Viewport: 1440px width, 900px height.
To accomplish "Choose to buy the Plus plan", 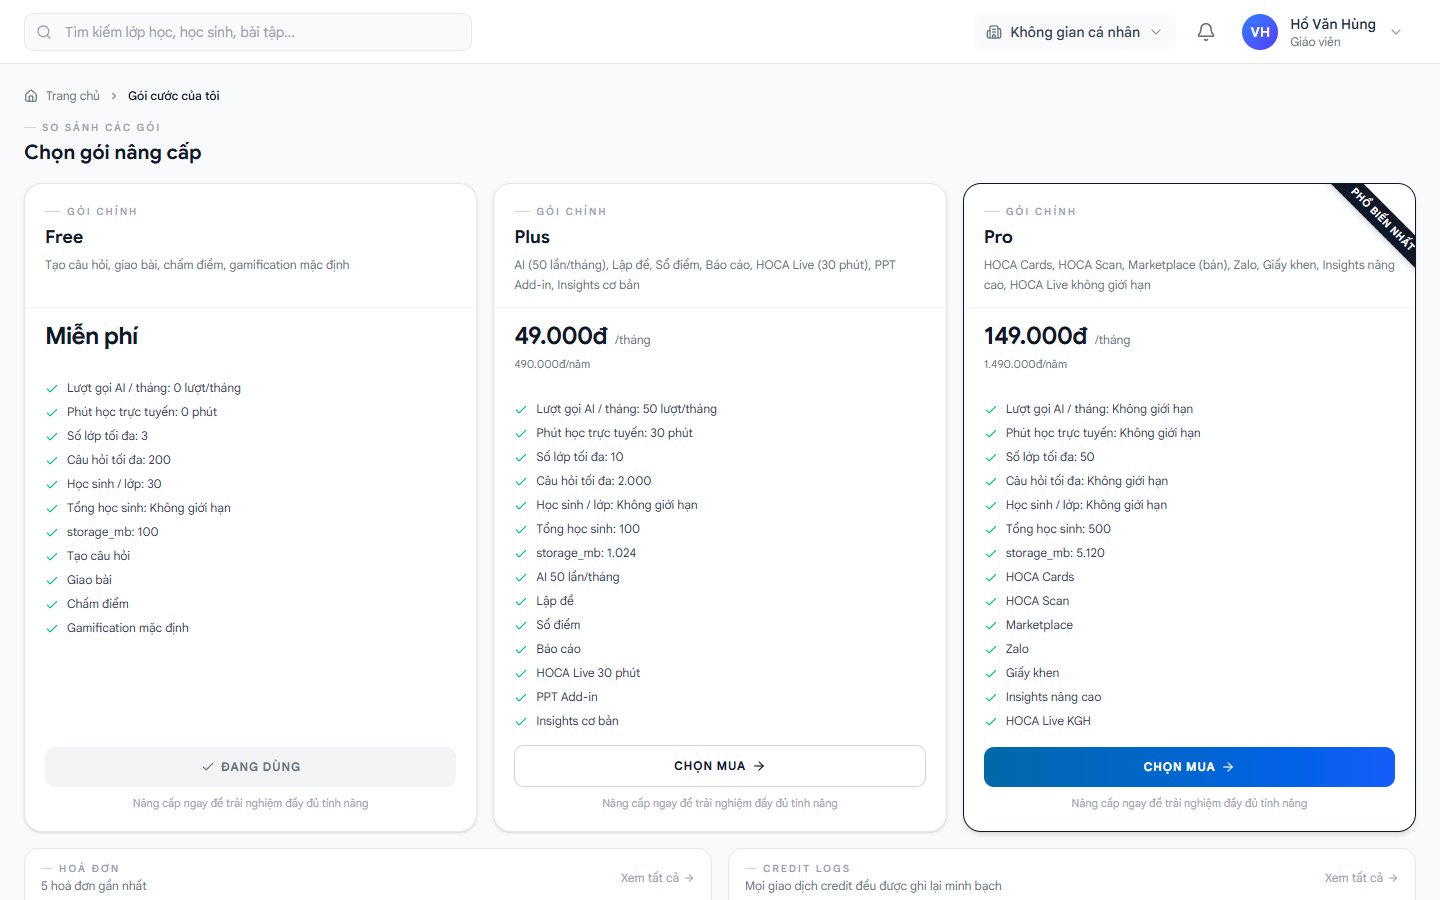I will click(720, 766).
